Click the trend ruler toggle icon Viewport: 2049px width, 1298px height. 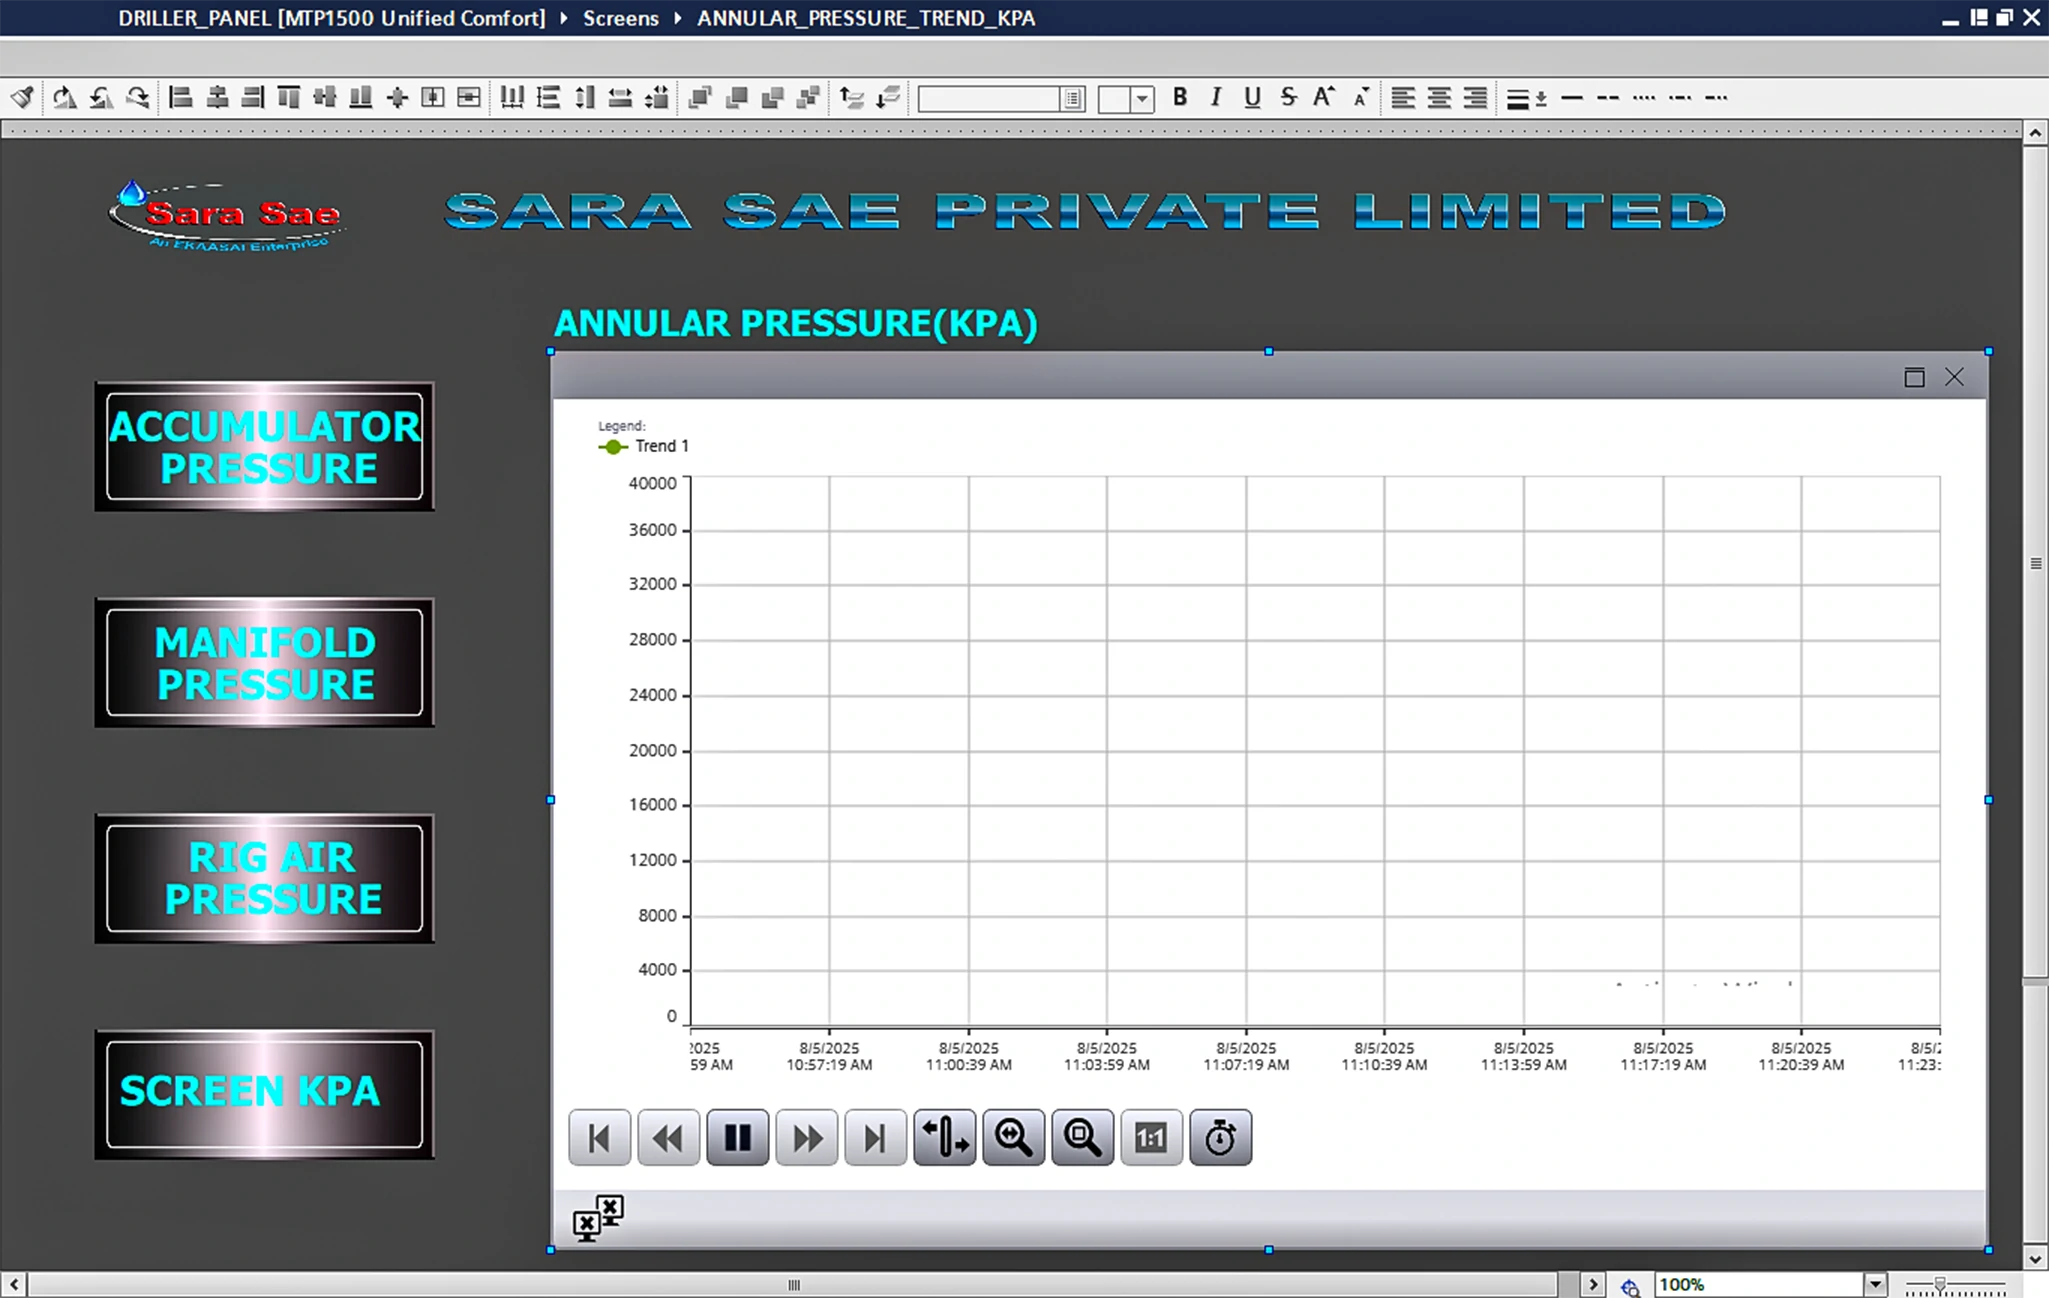click(x=945, y=1138)
